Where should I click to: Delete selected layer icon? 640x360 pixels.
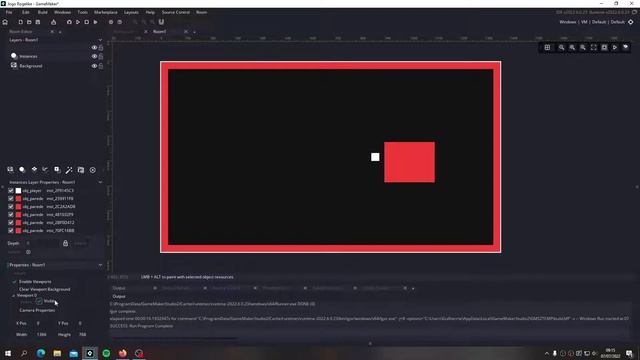pos(93,170)
